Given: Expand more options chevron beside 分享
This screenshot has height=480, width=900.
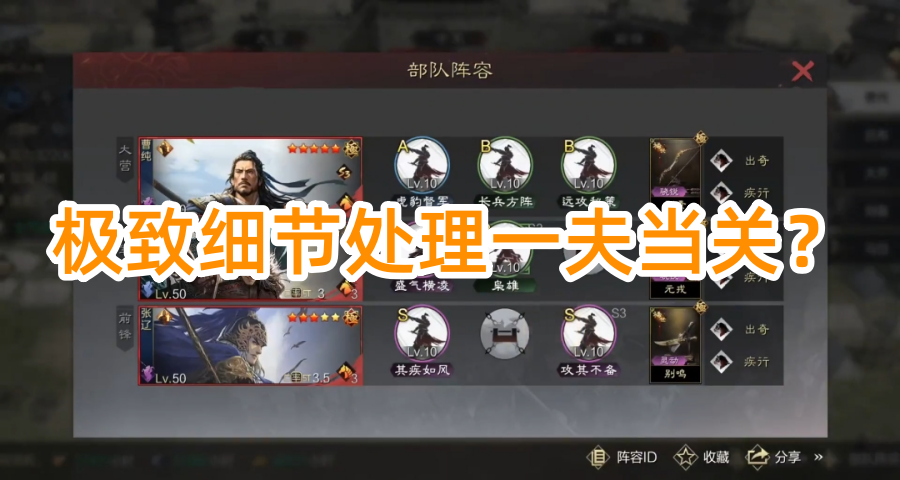Looking at the screenshot, I should 818,457.
